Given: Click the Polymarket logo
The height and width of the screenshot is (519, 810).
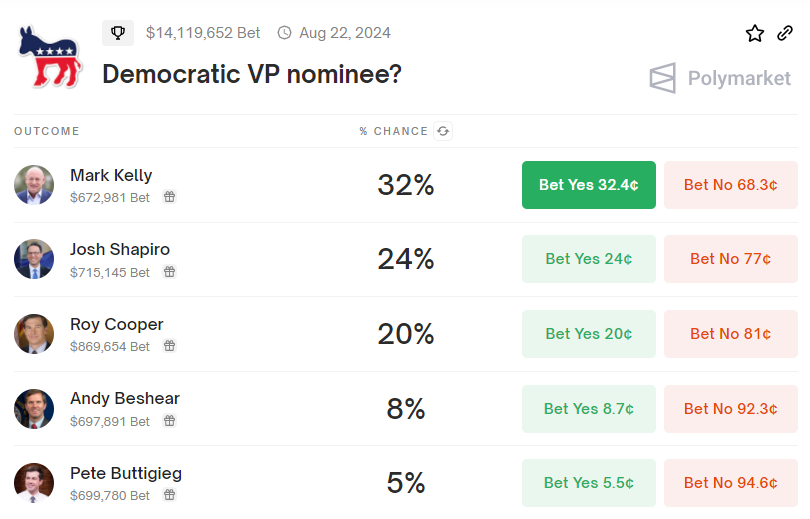Looking at the screenshot, I should (720, 78).
